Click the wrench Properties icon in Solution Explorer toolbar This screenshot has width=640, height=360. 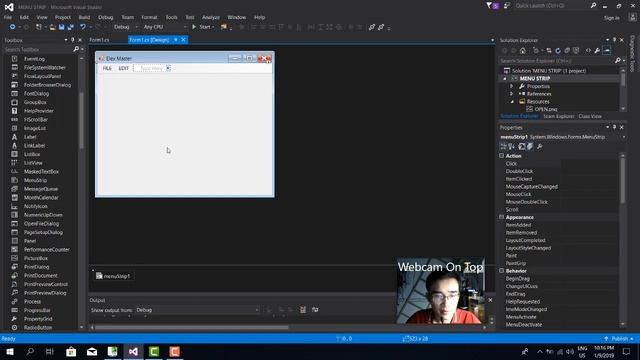pos(597,51)
